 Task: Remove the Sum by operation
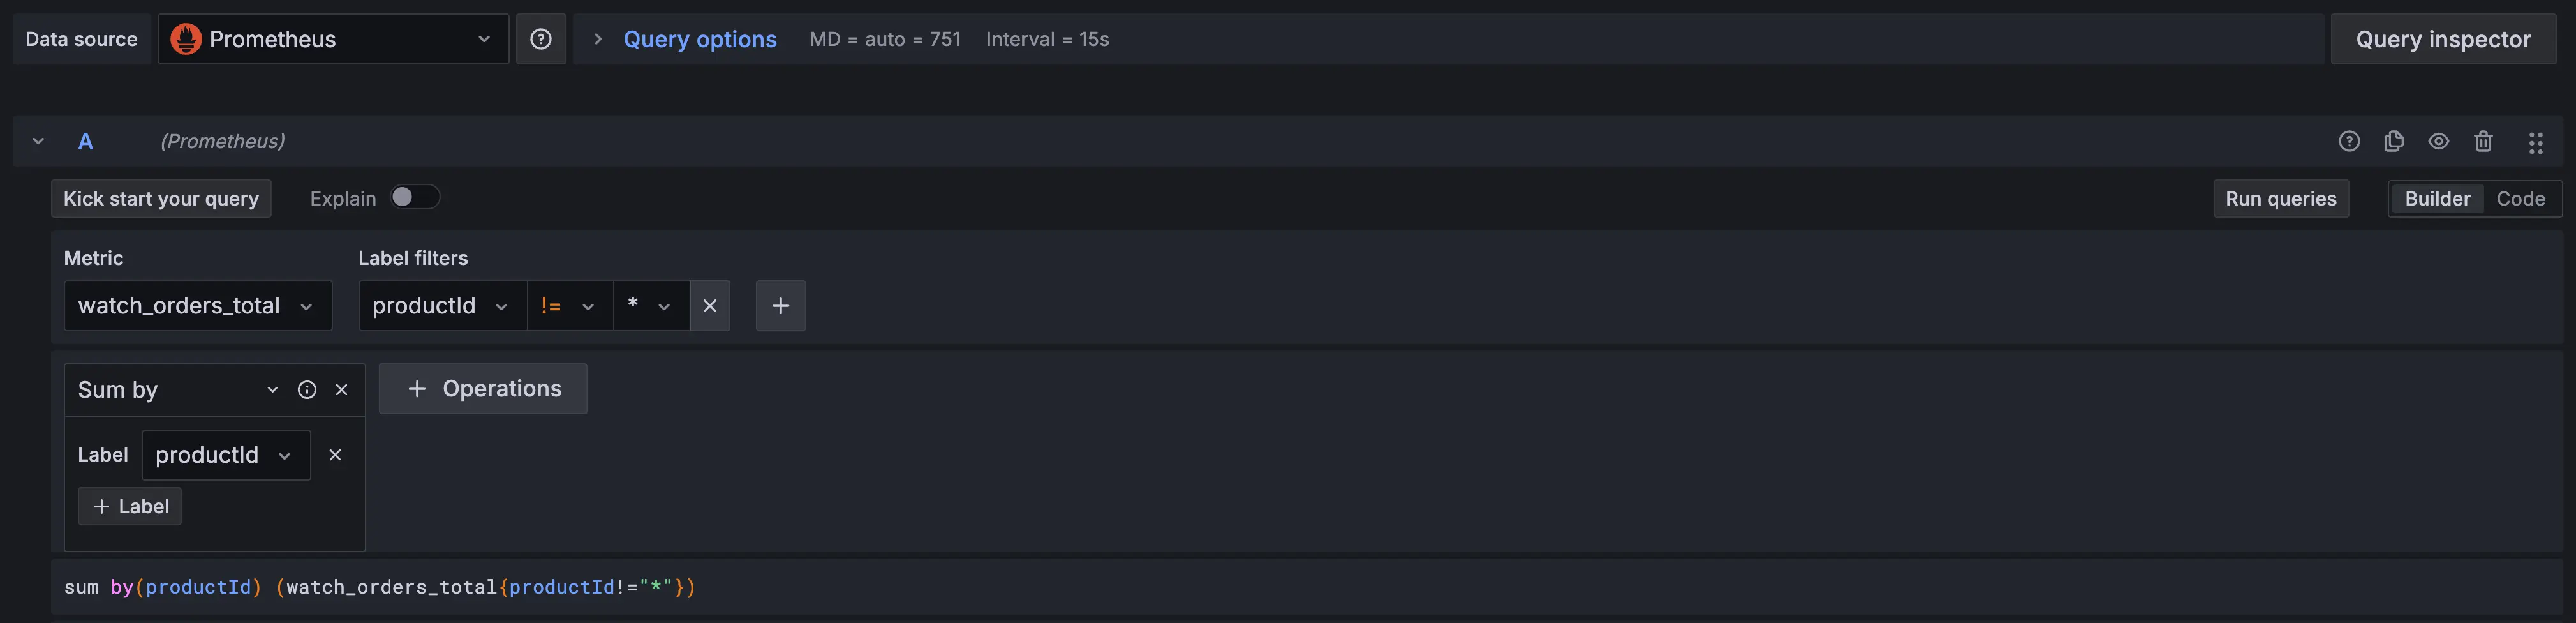coord(342,390)
